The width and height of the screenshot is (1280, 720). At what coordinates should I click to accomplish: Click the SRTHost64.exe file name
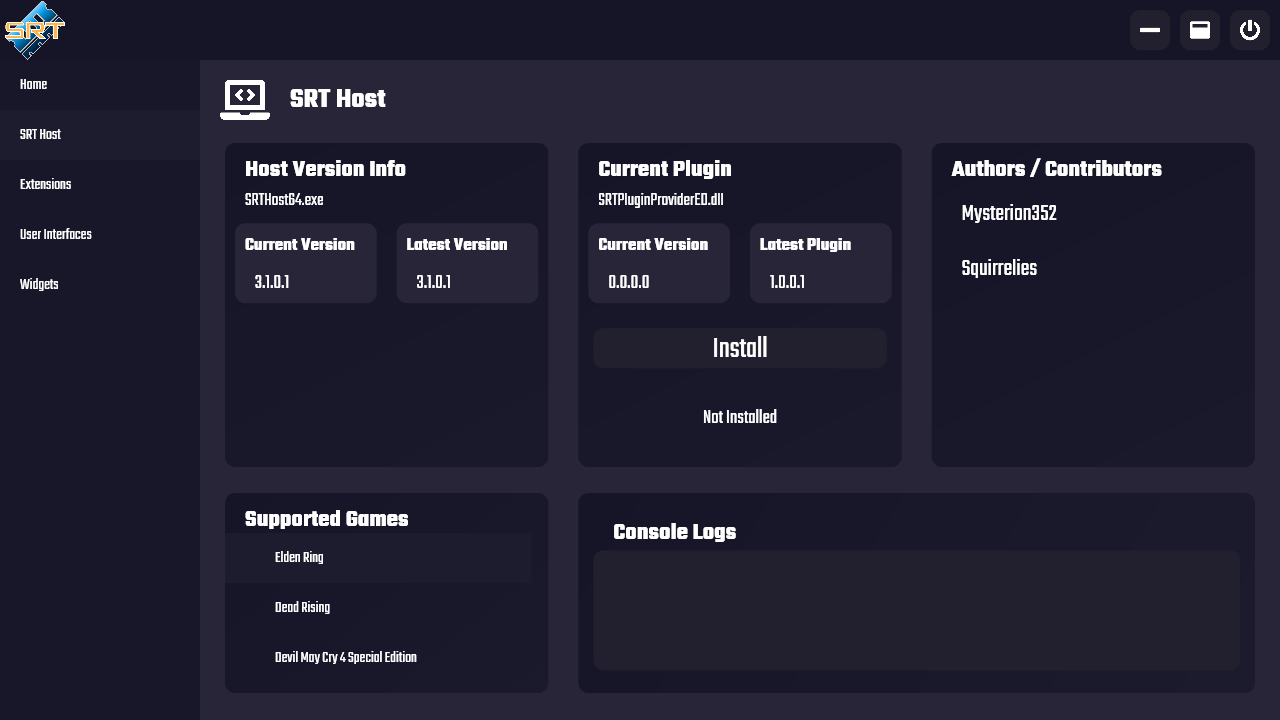(x=284, y=200)
